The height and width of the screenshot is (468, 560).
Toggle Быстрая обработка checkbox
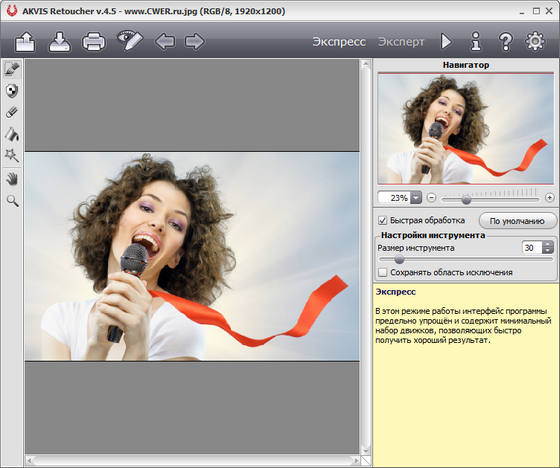pos(382,220)
